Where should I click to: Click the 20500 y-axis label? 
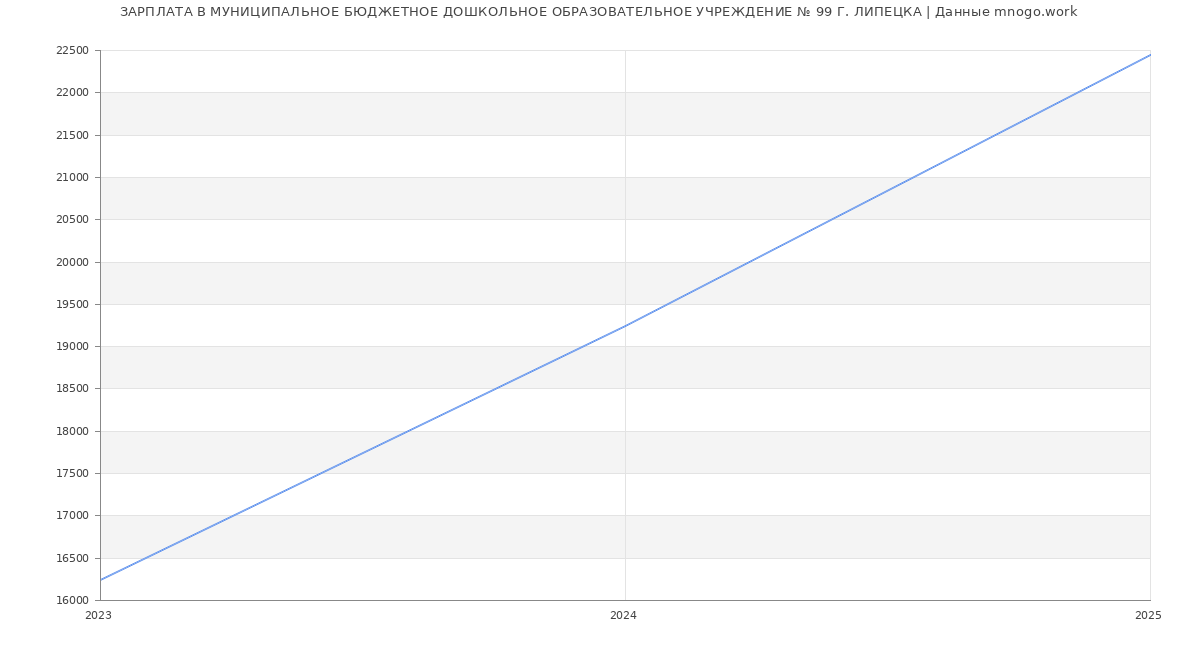73,220
